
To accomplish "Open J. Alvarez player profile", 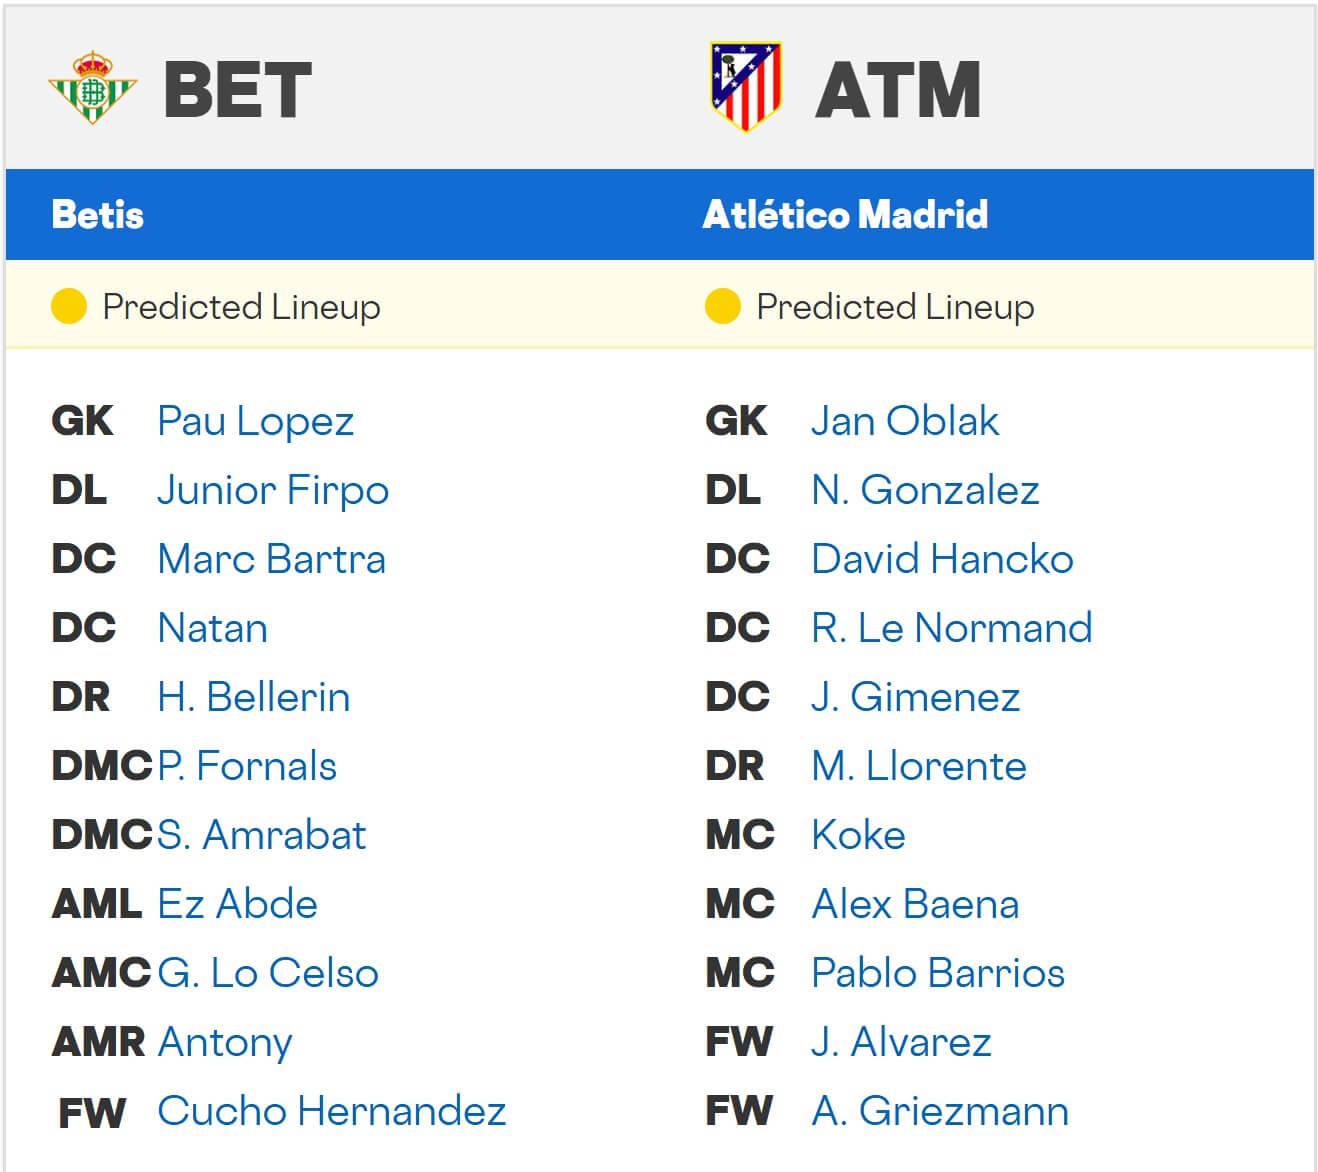I will point(900,1043).
